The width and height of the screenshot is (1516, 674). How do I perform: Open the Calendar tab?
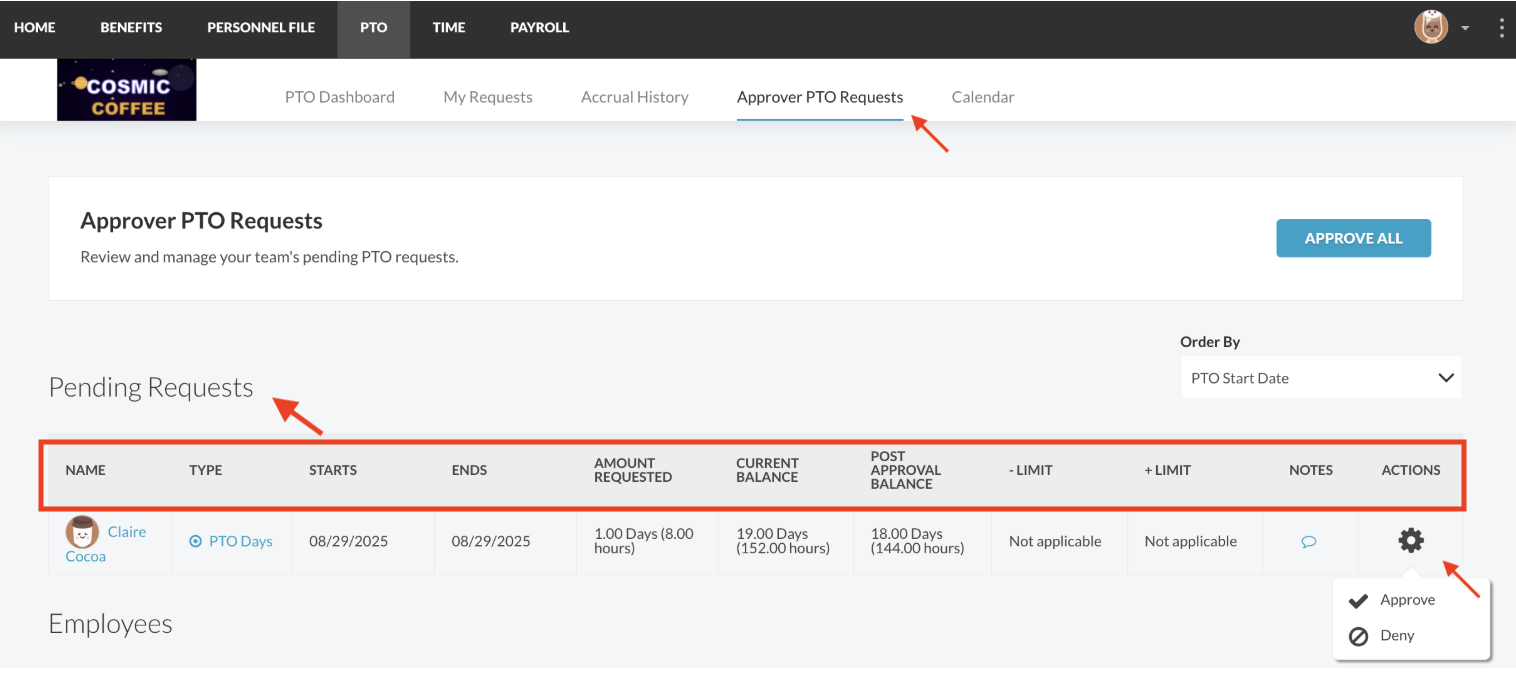tap(982, 97)
